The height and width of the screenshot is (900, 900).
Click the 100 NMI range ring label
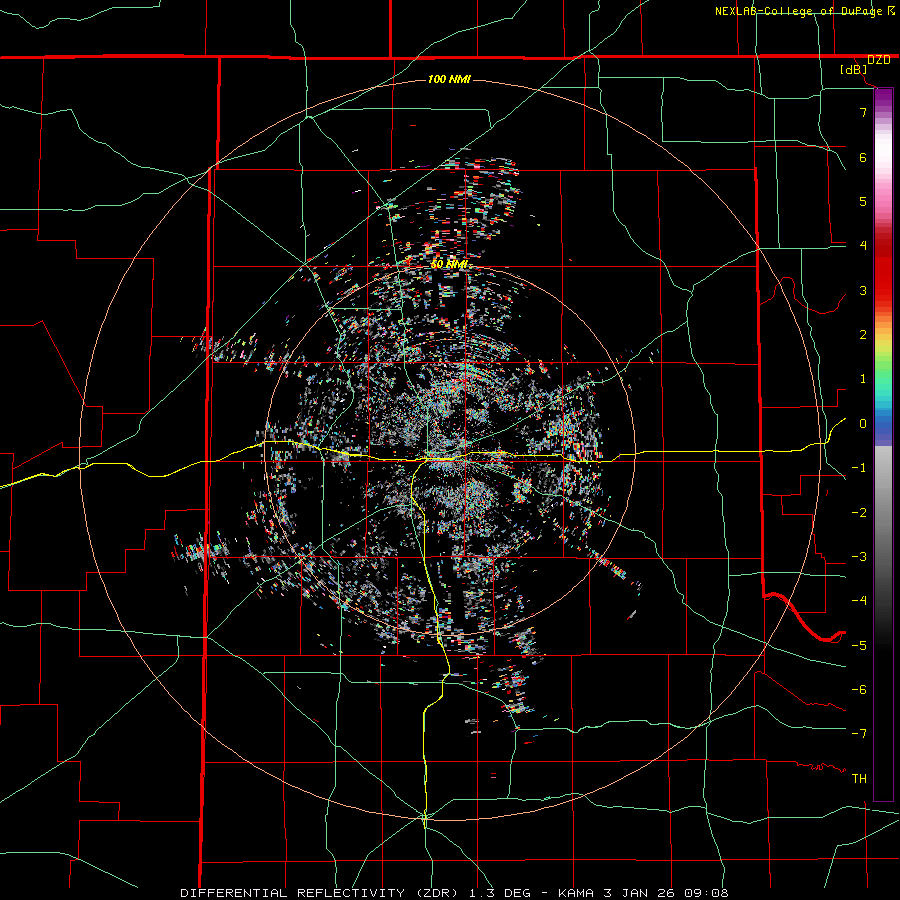[449, 79]
